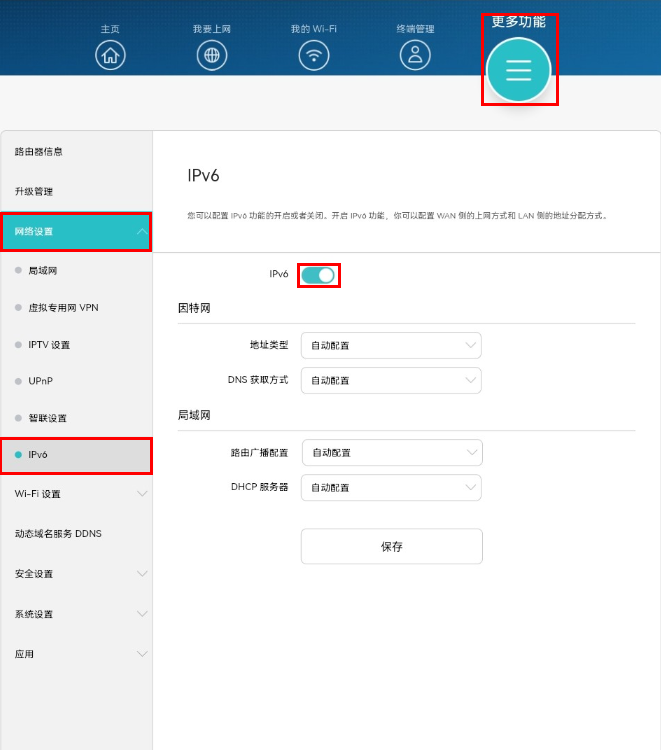Click the 更多功能 hamburger menu icon
This screenshot has height=750, width=661.
pyautogui.click(x=519, y=69)
